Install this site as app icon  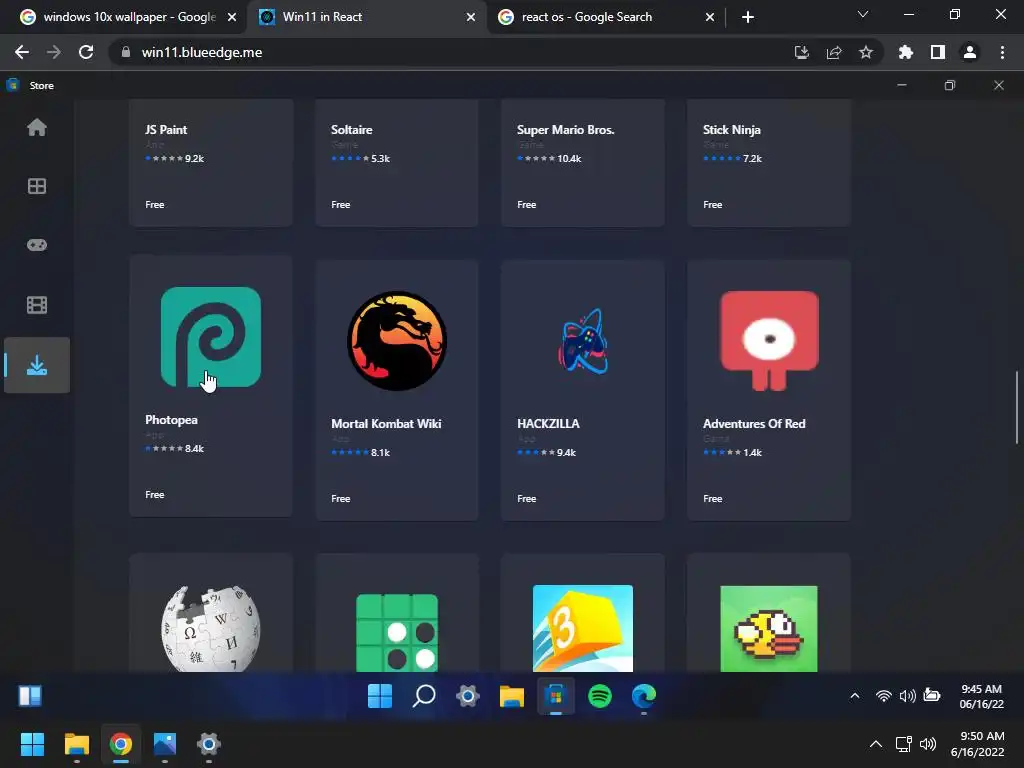(802, 52)
